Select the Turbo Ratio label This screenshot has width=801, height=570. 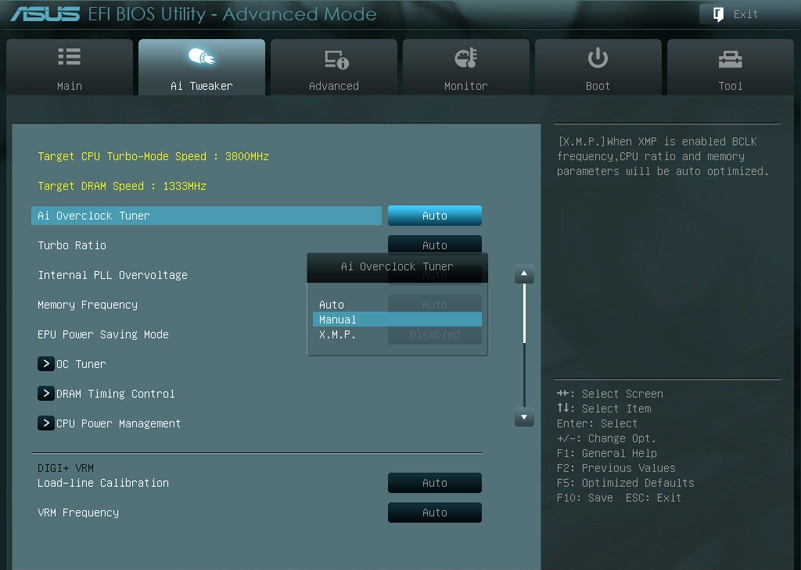coord(72,245)
